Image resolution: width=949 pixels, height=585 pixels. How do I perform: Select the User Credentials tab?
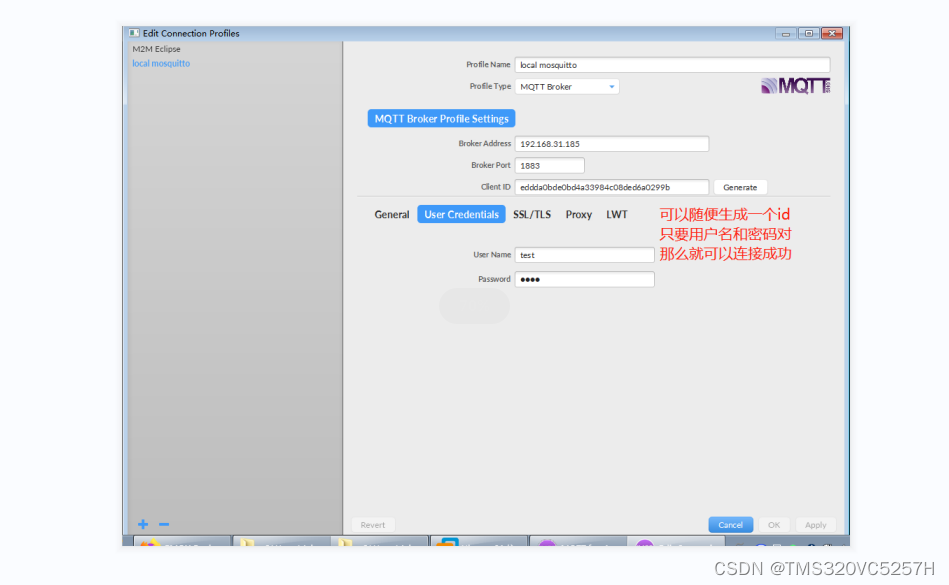click(461, 214)
